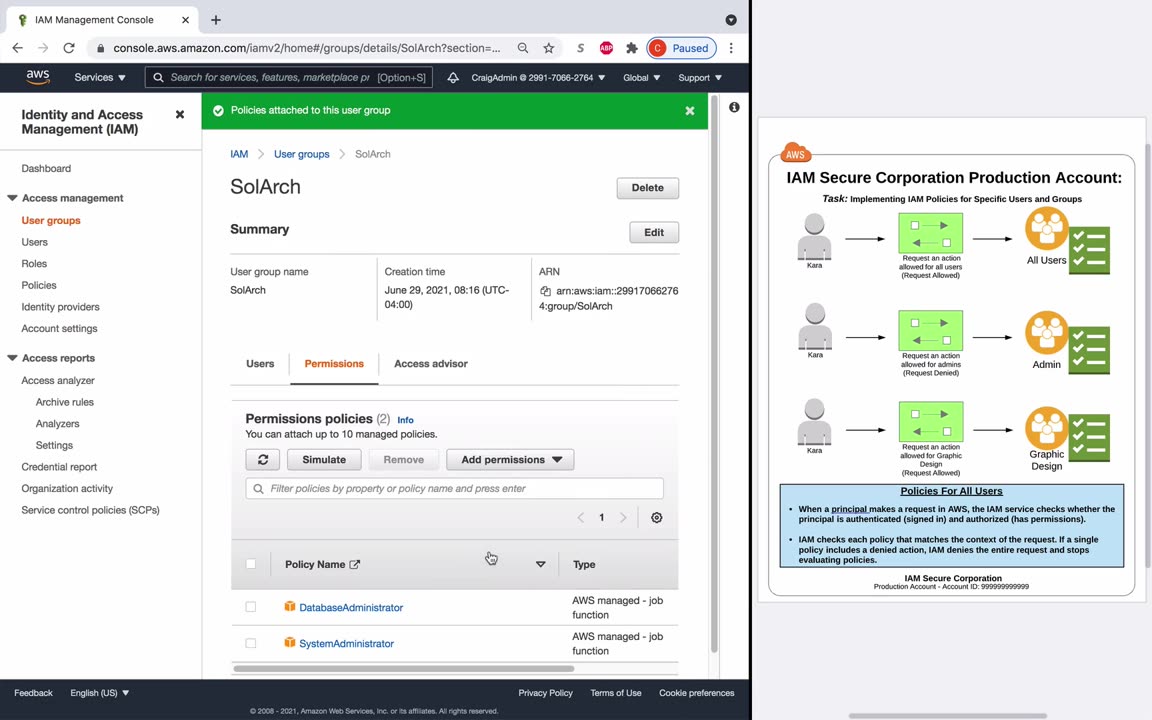Image resolution: width=1152 pixels, height=720 pixels.
Task: Open the Feedback link in footer
Action: pos(33,693)
